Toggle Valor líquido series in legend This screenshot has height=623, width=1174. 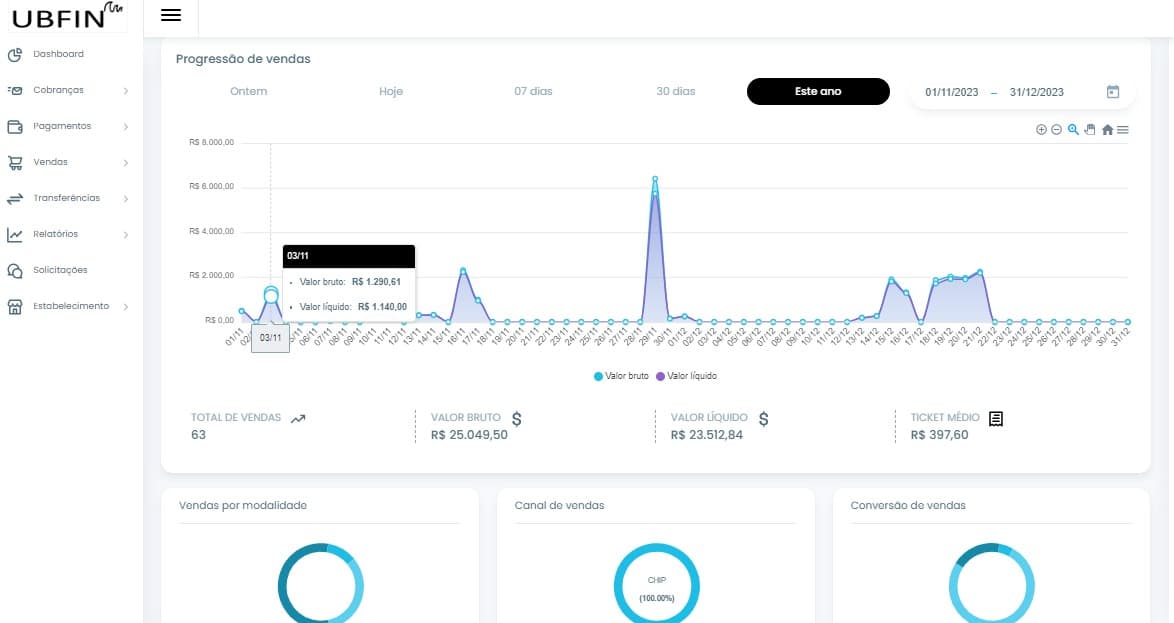point(690,376)
